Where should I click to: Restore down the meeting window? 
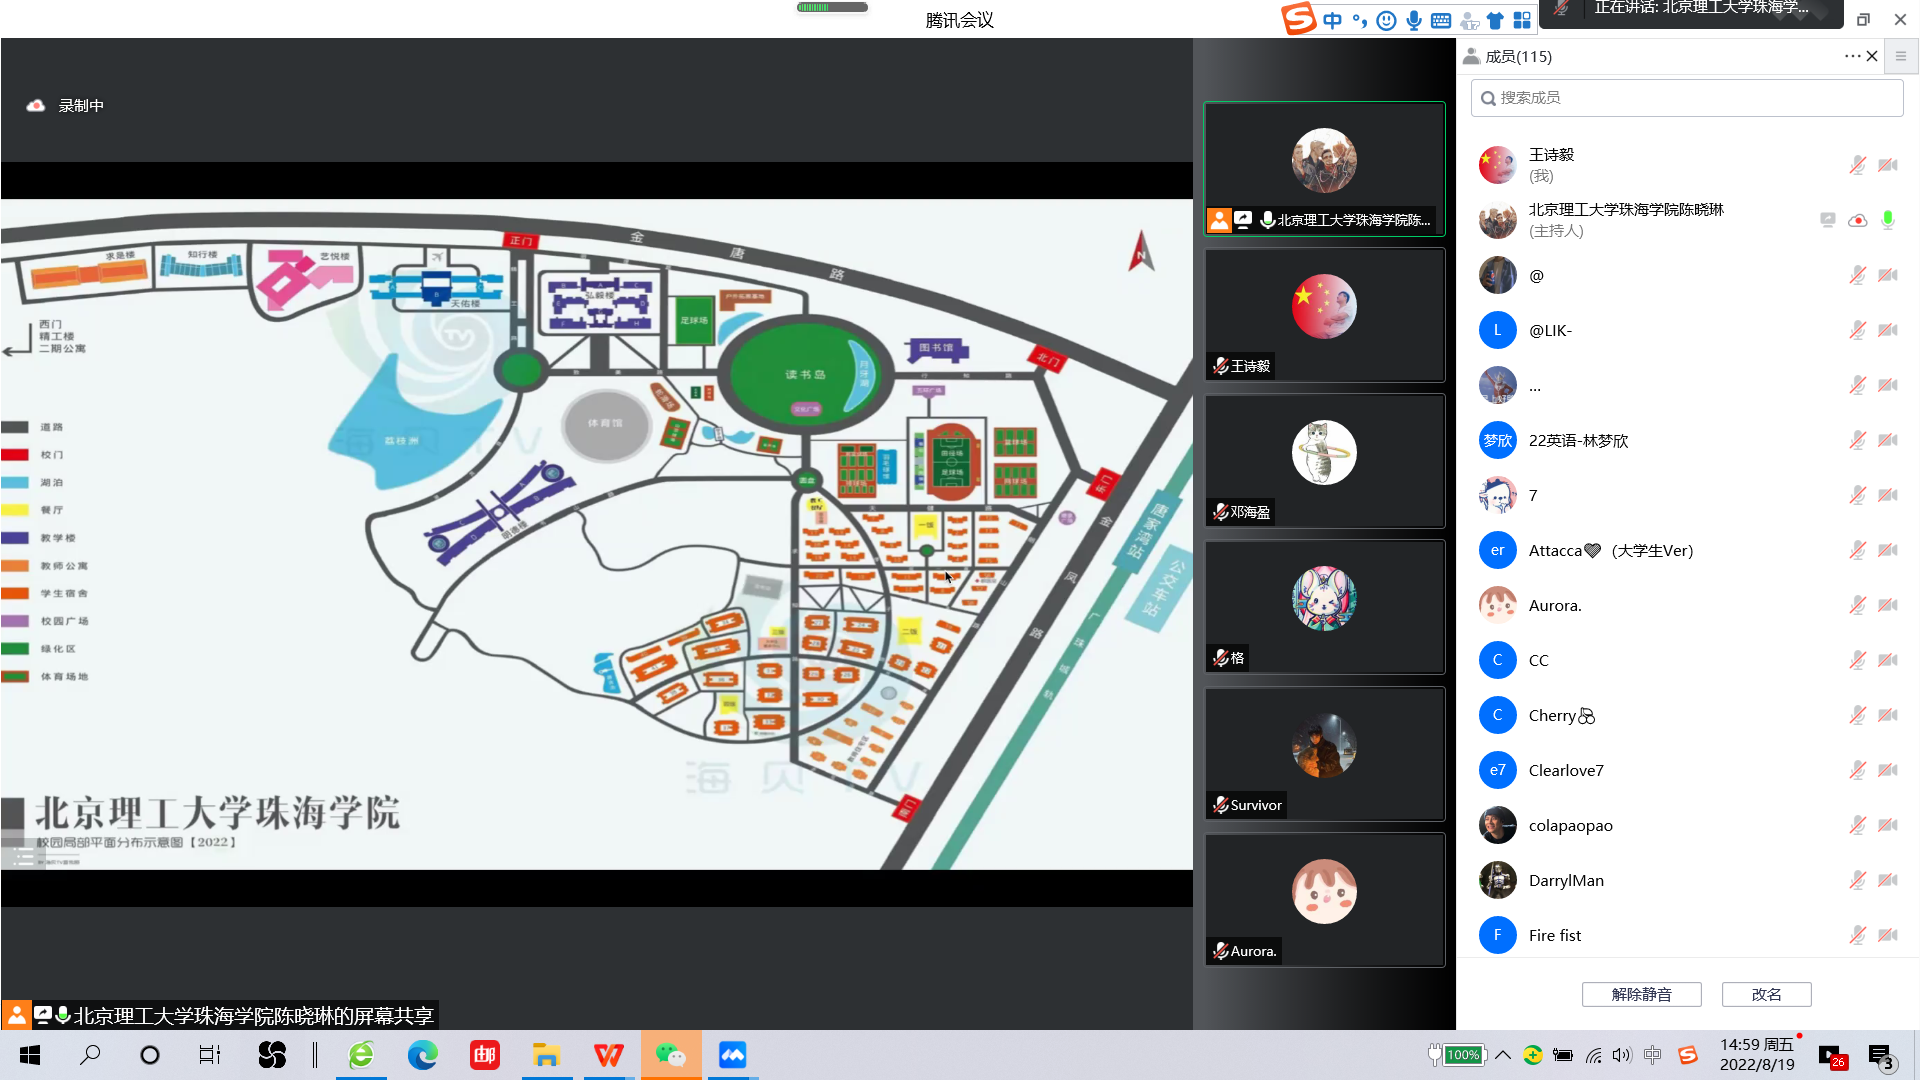(1863, 20)
